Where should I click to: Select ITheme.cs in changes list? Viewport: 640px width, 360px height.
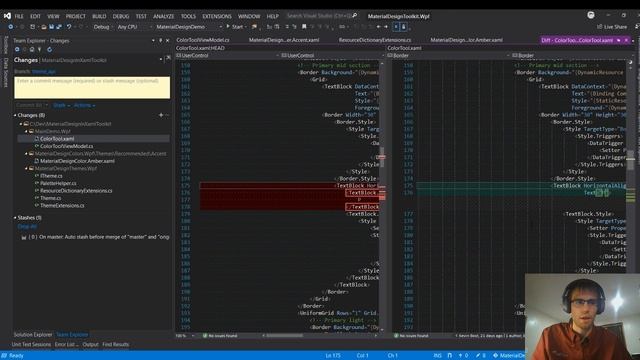coord(51,176)
